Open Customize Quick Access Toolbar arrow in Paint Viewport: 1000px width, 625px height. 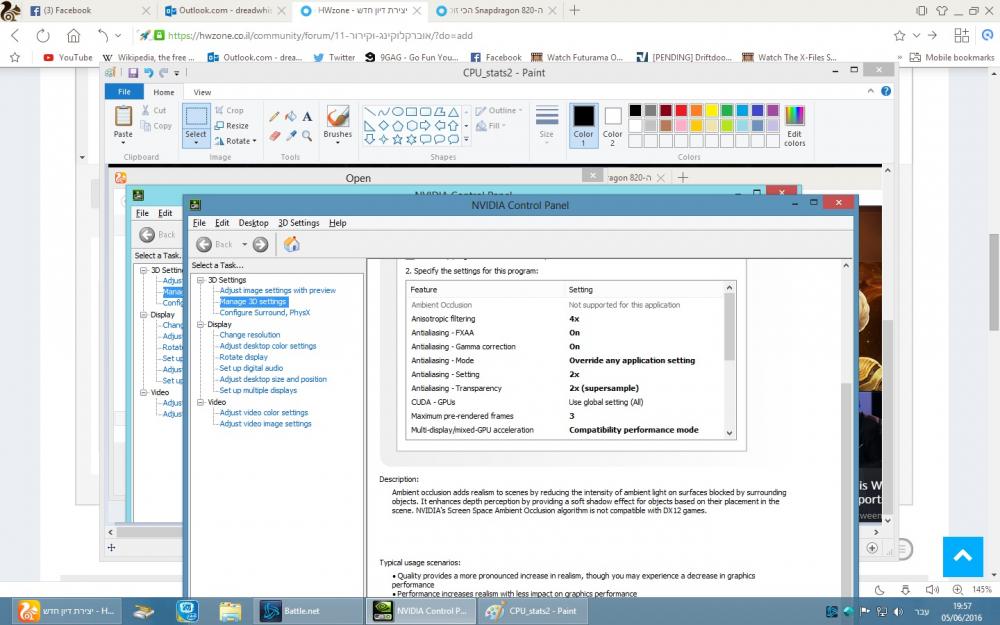(177, 73)
